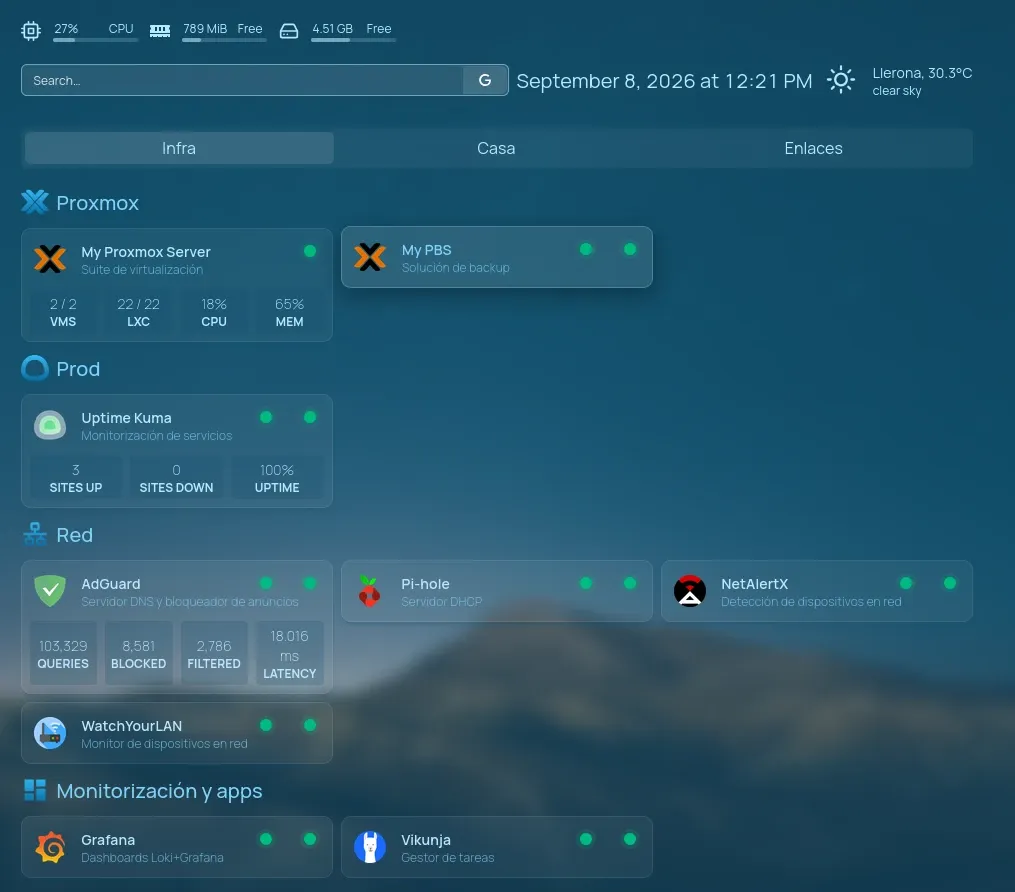
Task: Click the 0 SITES DOWN stat block
Action: (x=176, y=478)
